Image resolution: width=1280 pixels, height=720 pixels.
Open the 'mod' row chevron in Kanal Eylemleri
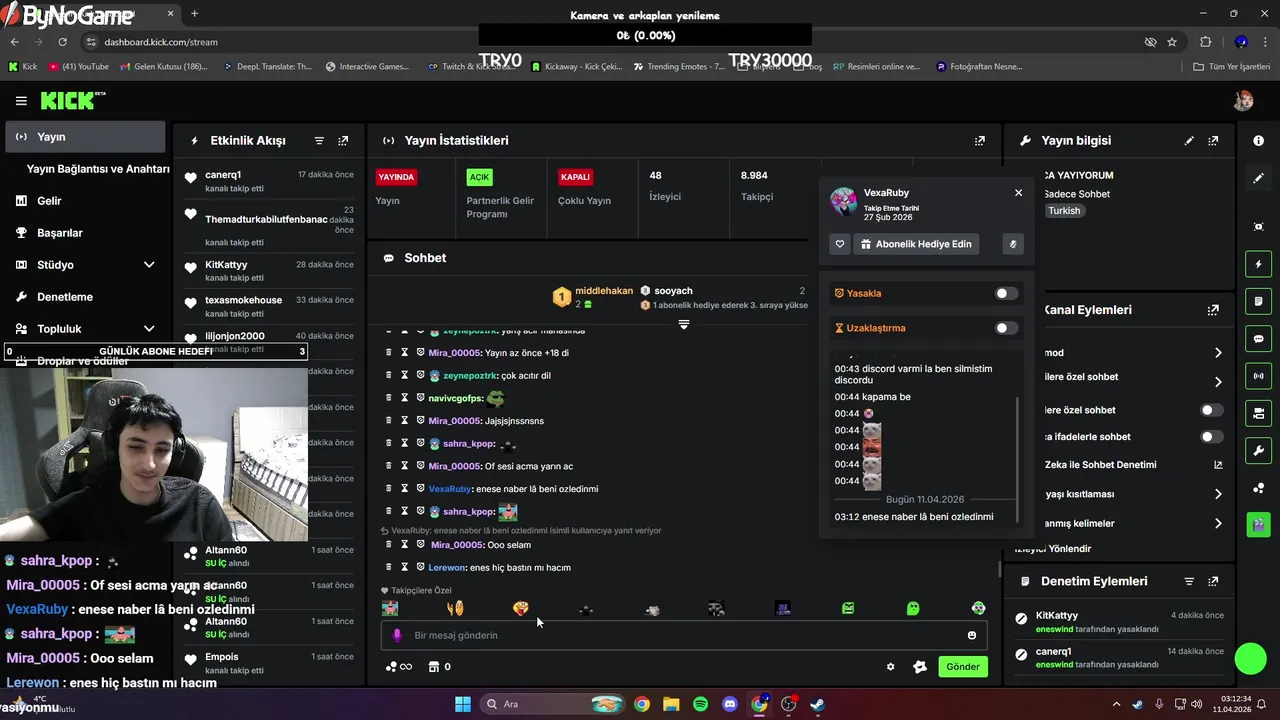1218,353
